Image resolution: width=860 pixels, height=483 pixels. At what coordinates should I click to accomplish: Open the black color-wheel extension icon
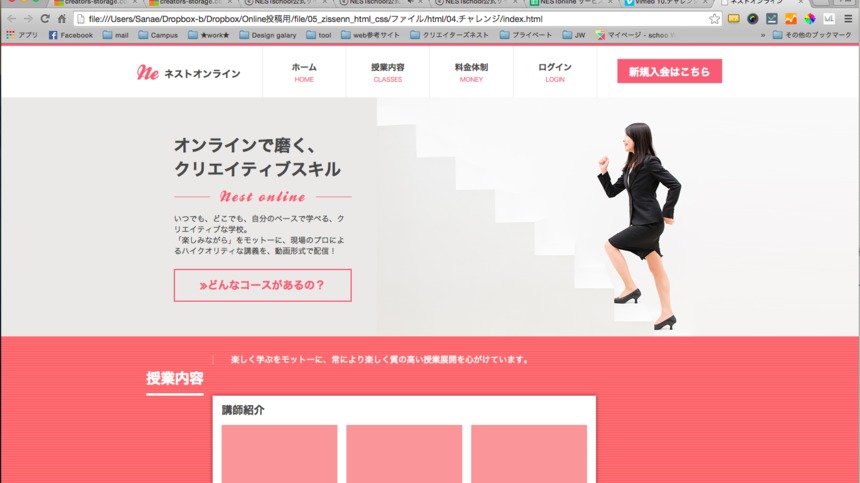(752, 19)
